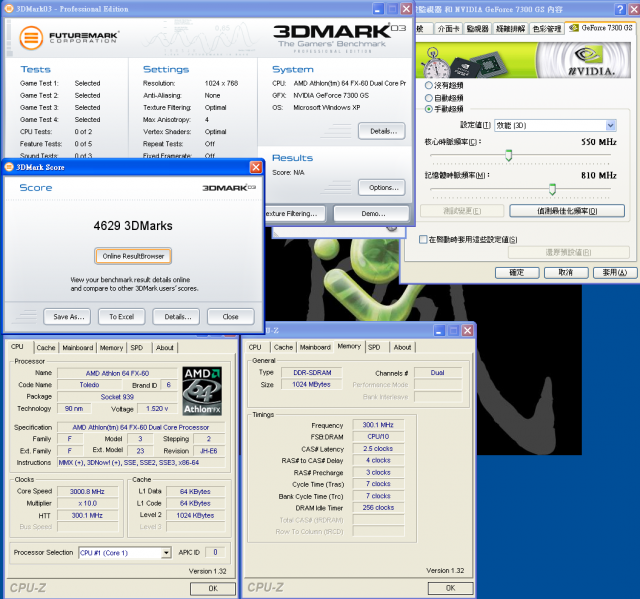Viewport: 640px width, 599px height.
Task: Click the Futuremark orange logo icon
Action: point(31,38)
